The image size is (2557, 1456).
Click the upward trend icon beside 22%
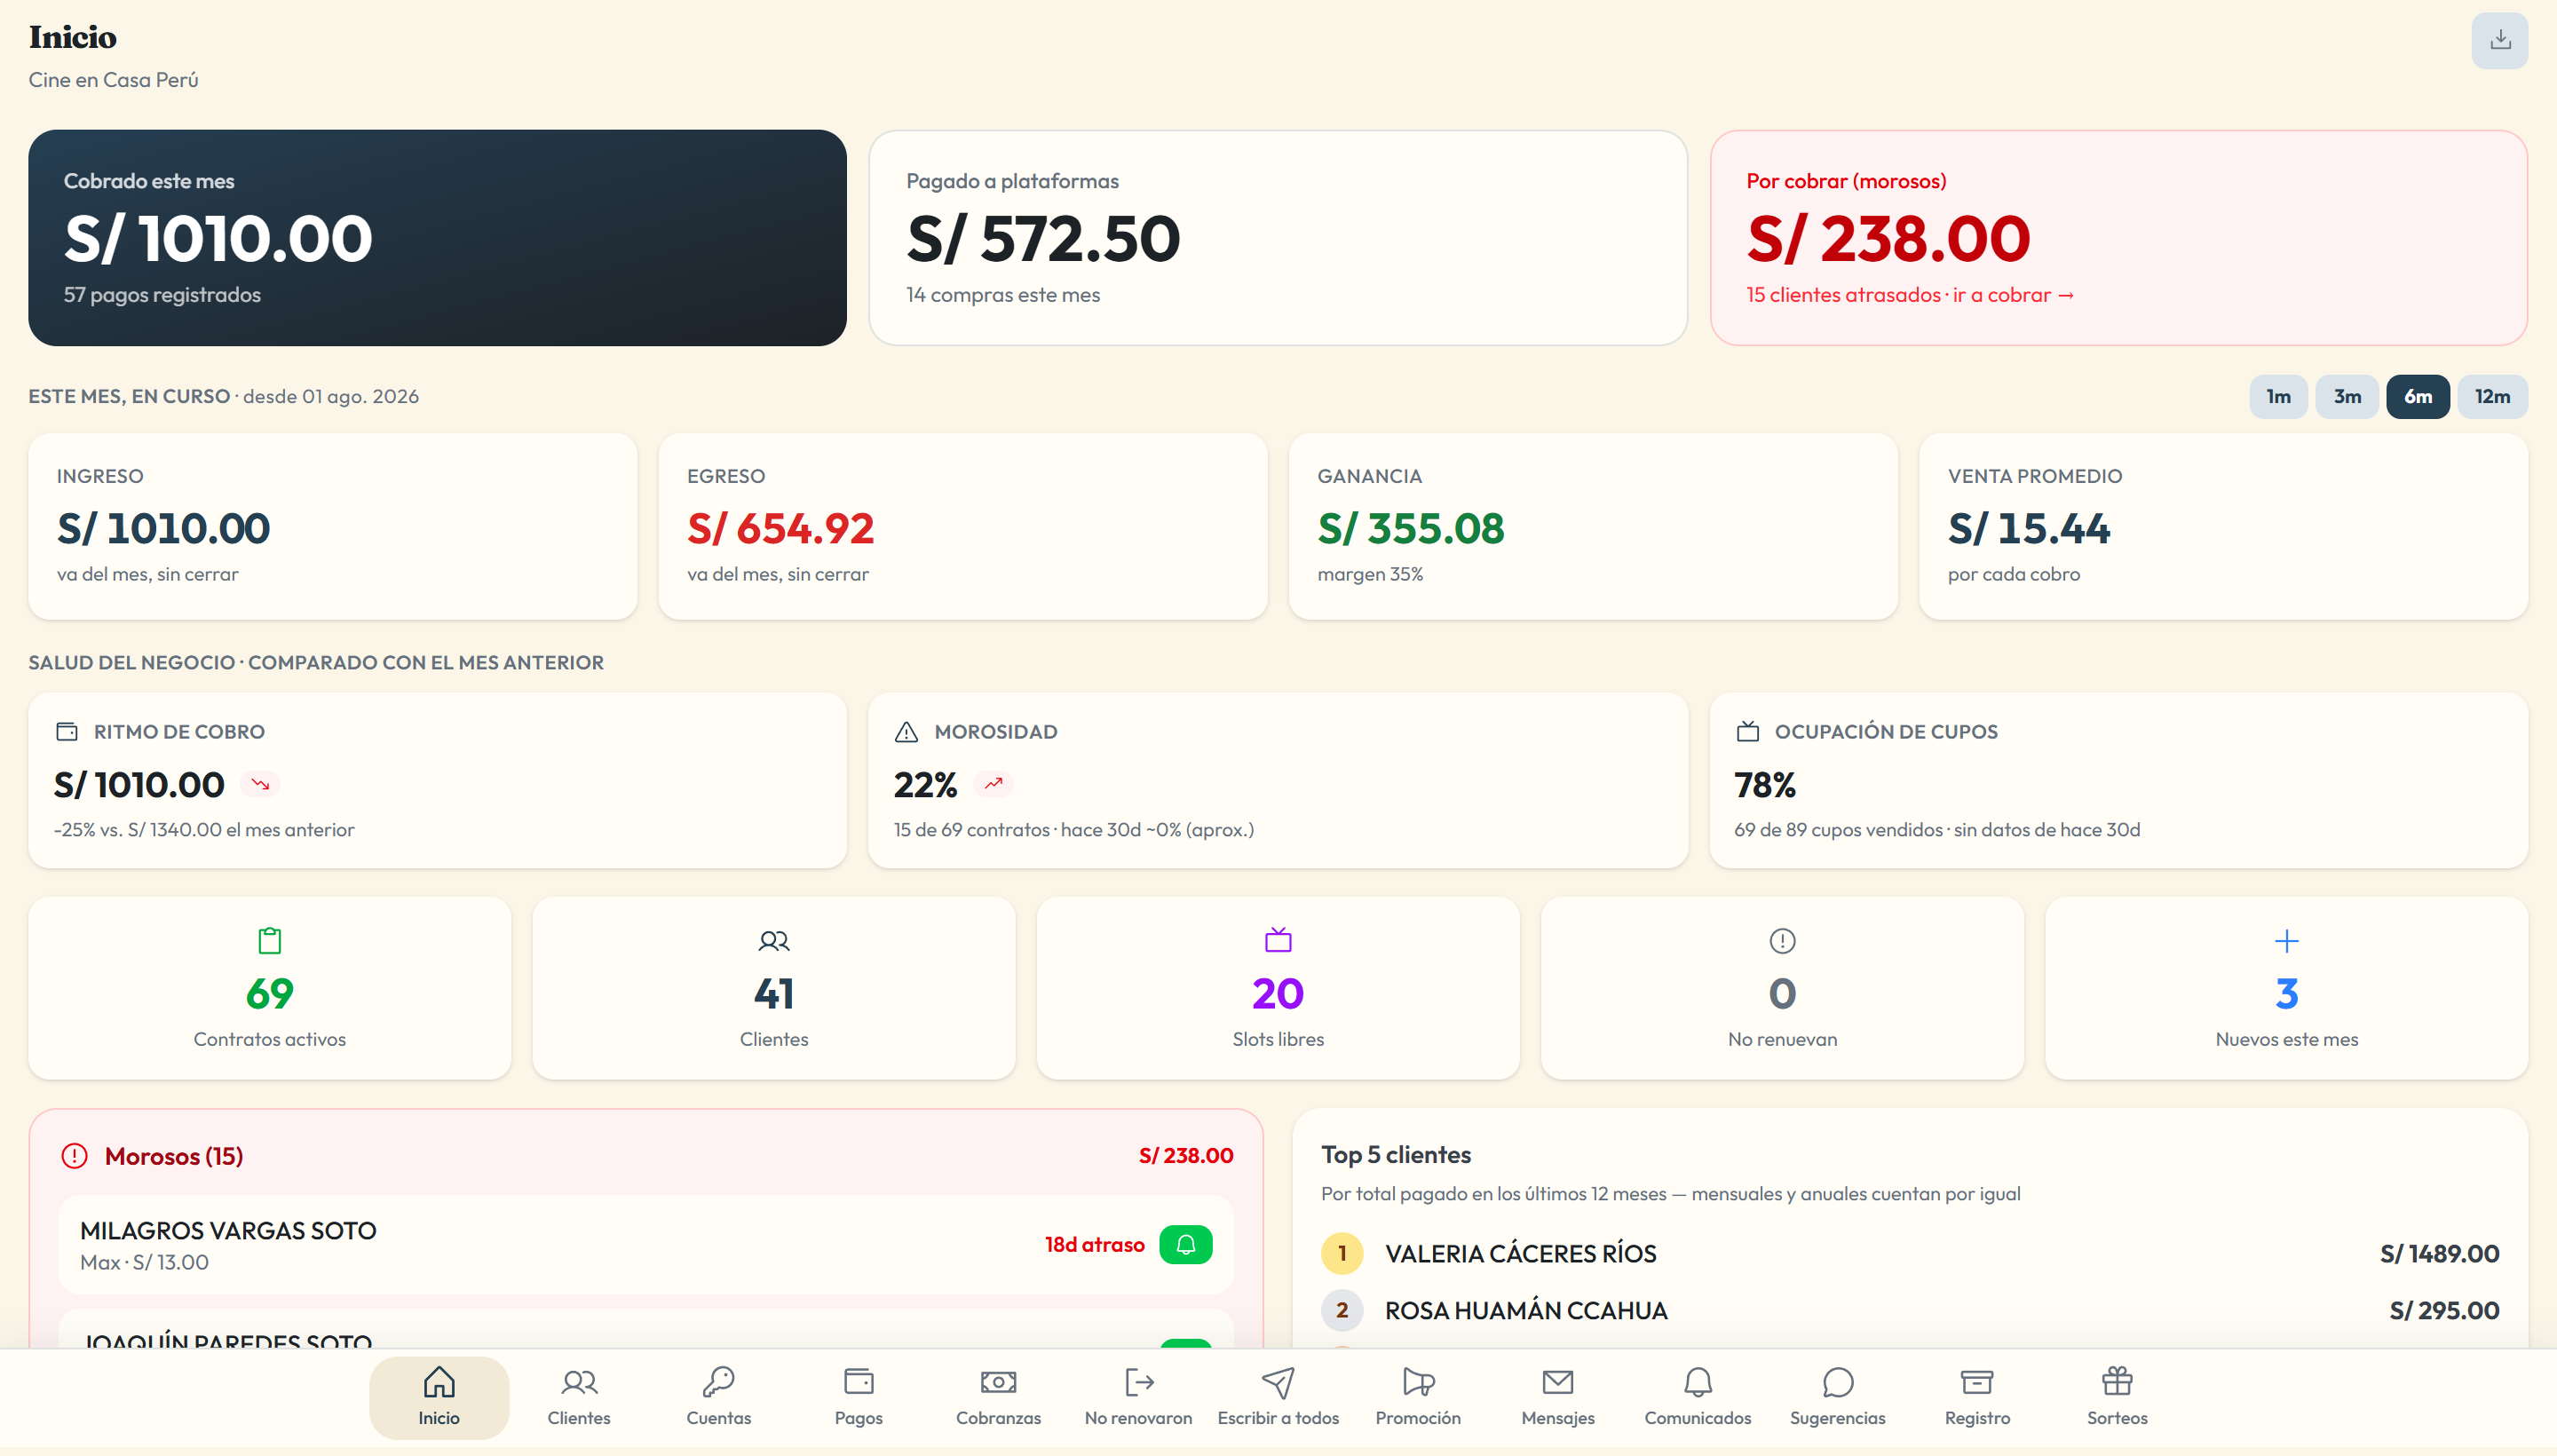[x=993, y=785]
